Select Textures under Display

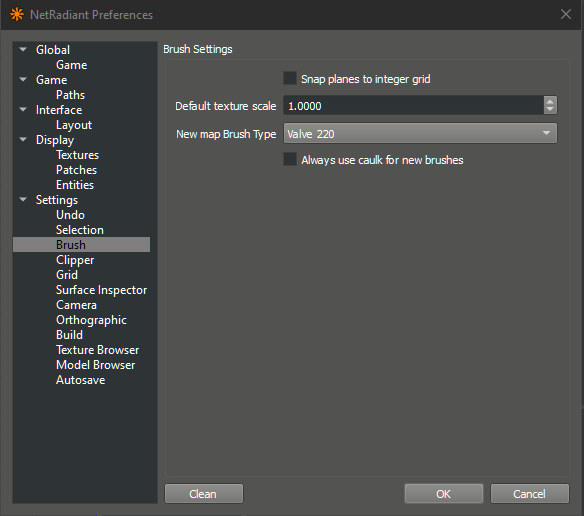(77, 155)
